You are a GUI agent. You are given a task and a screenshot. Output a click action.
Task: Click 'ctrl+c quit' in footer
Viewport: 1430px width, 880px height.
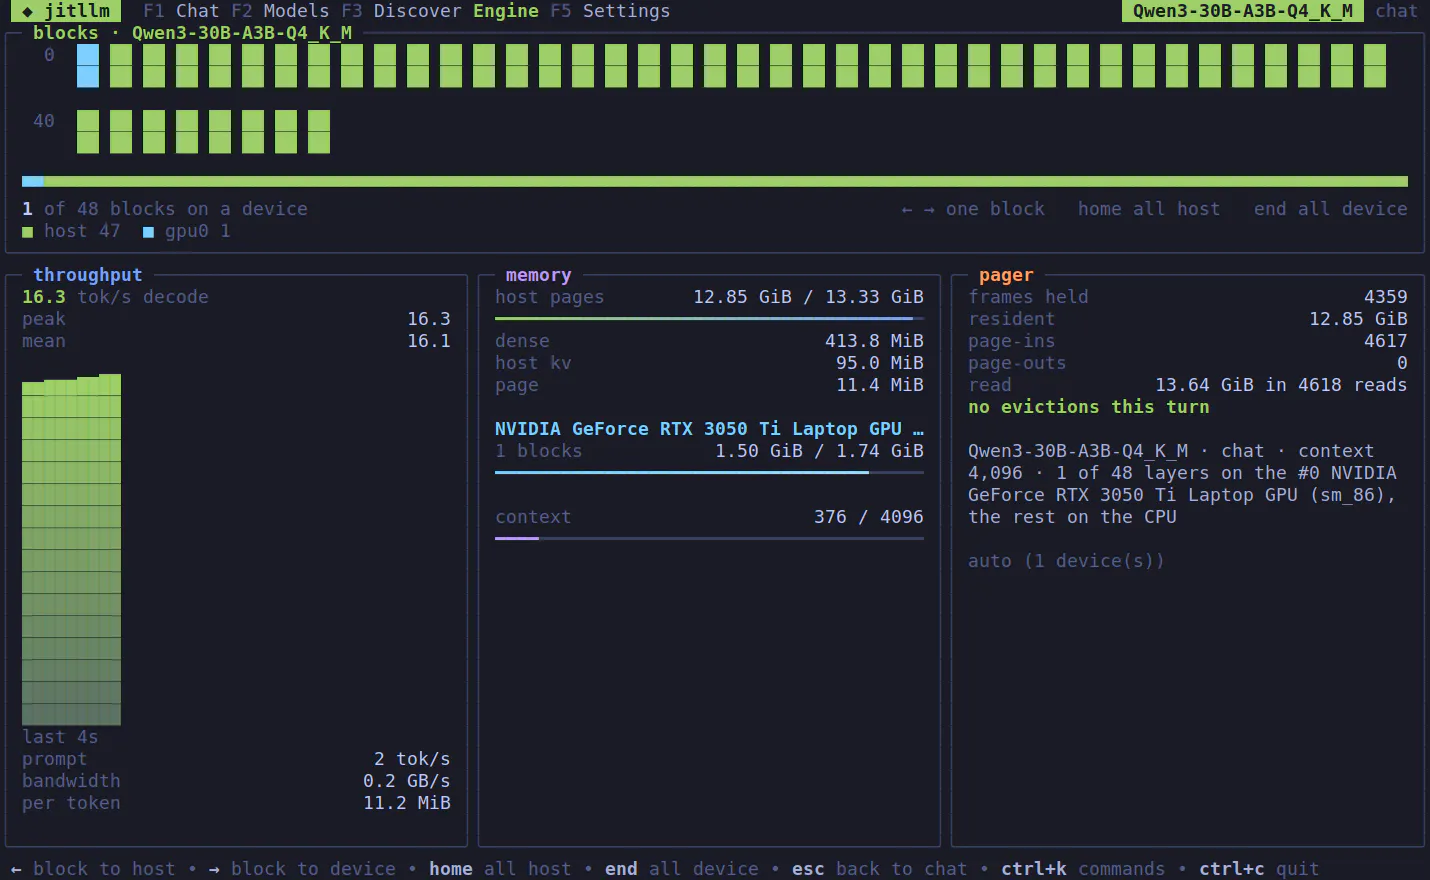click(x=1259, y=869)
